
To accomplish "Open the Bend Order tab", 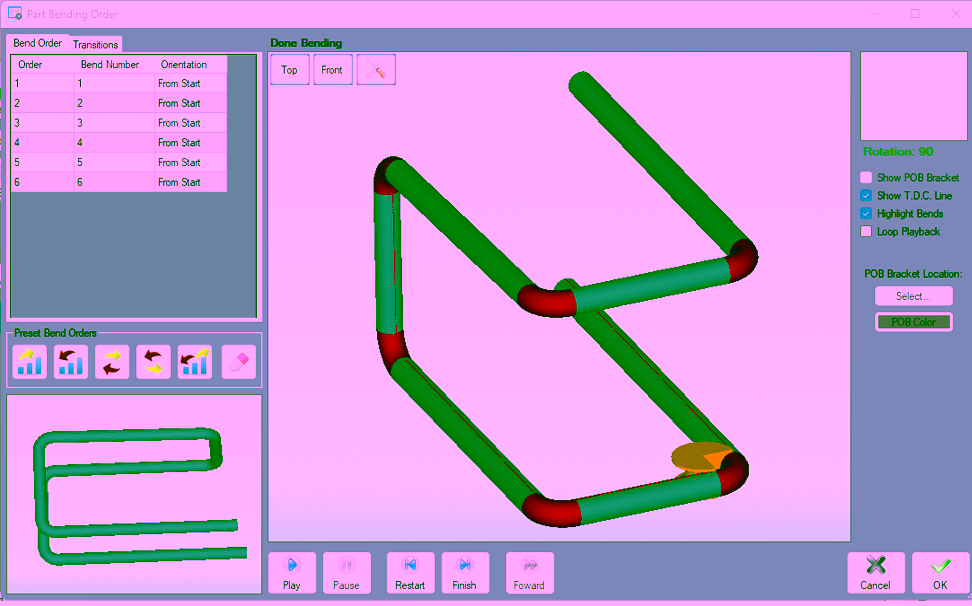I will (37, 43).
